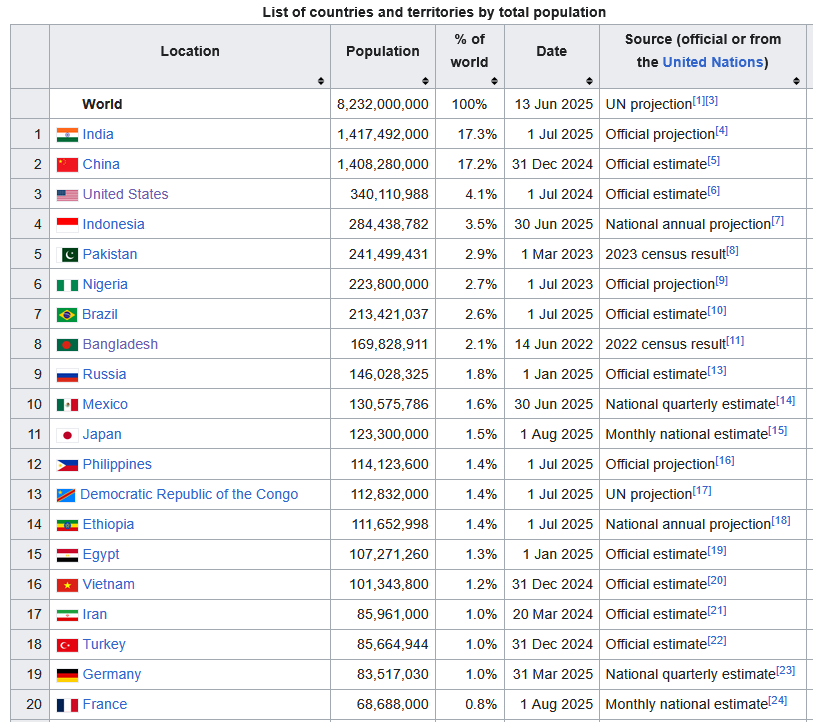Click the Vietnam flag icon
The width and height of the screenshot is (813, 722).
(67, 585)
